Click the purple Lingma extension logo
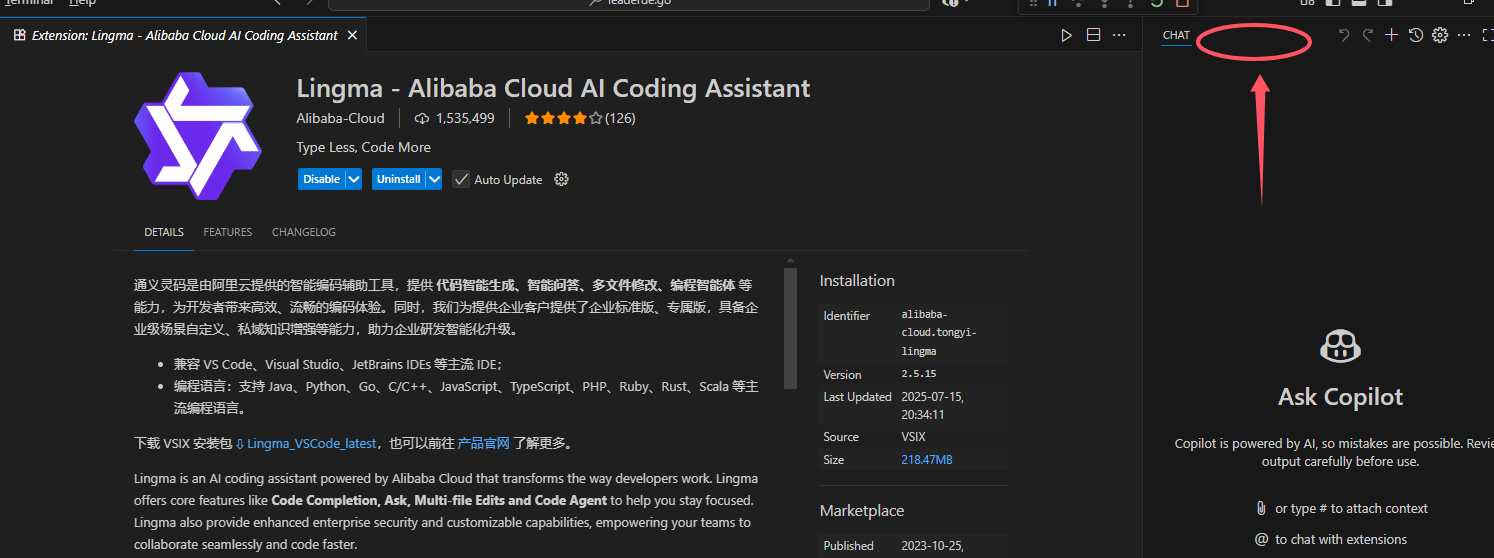 click(x=198, y=136)
